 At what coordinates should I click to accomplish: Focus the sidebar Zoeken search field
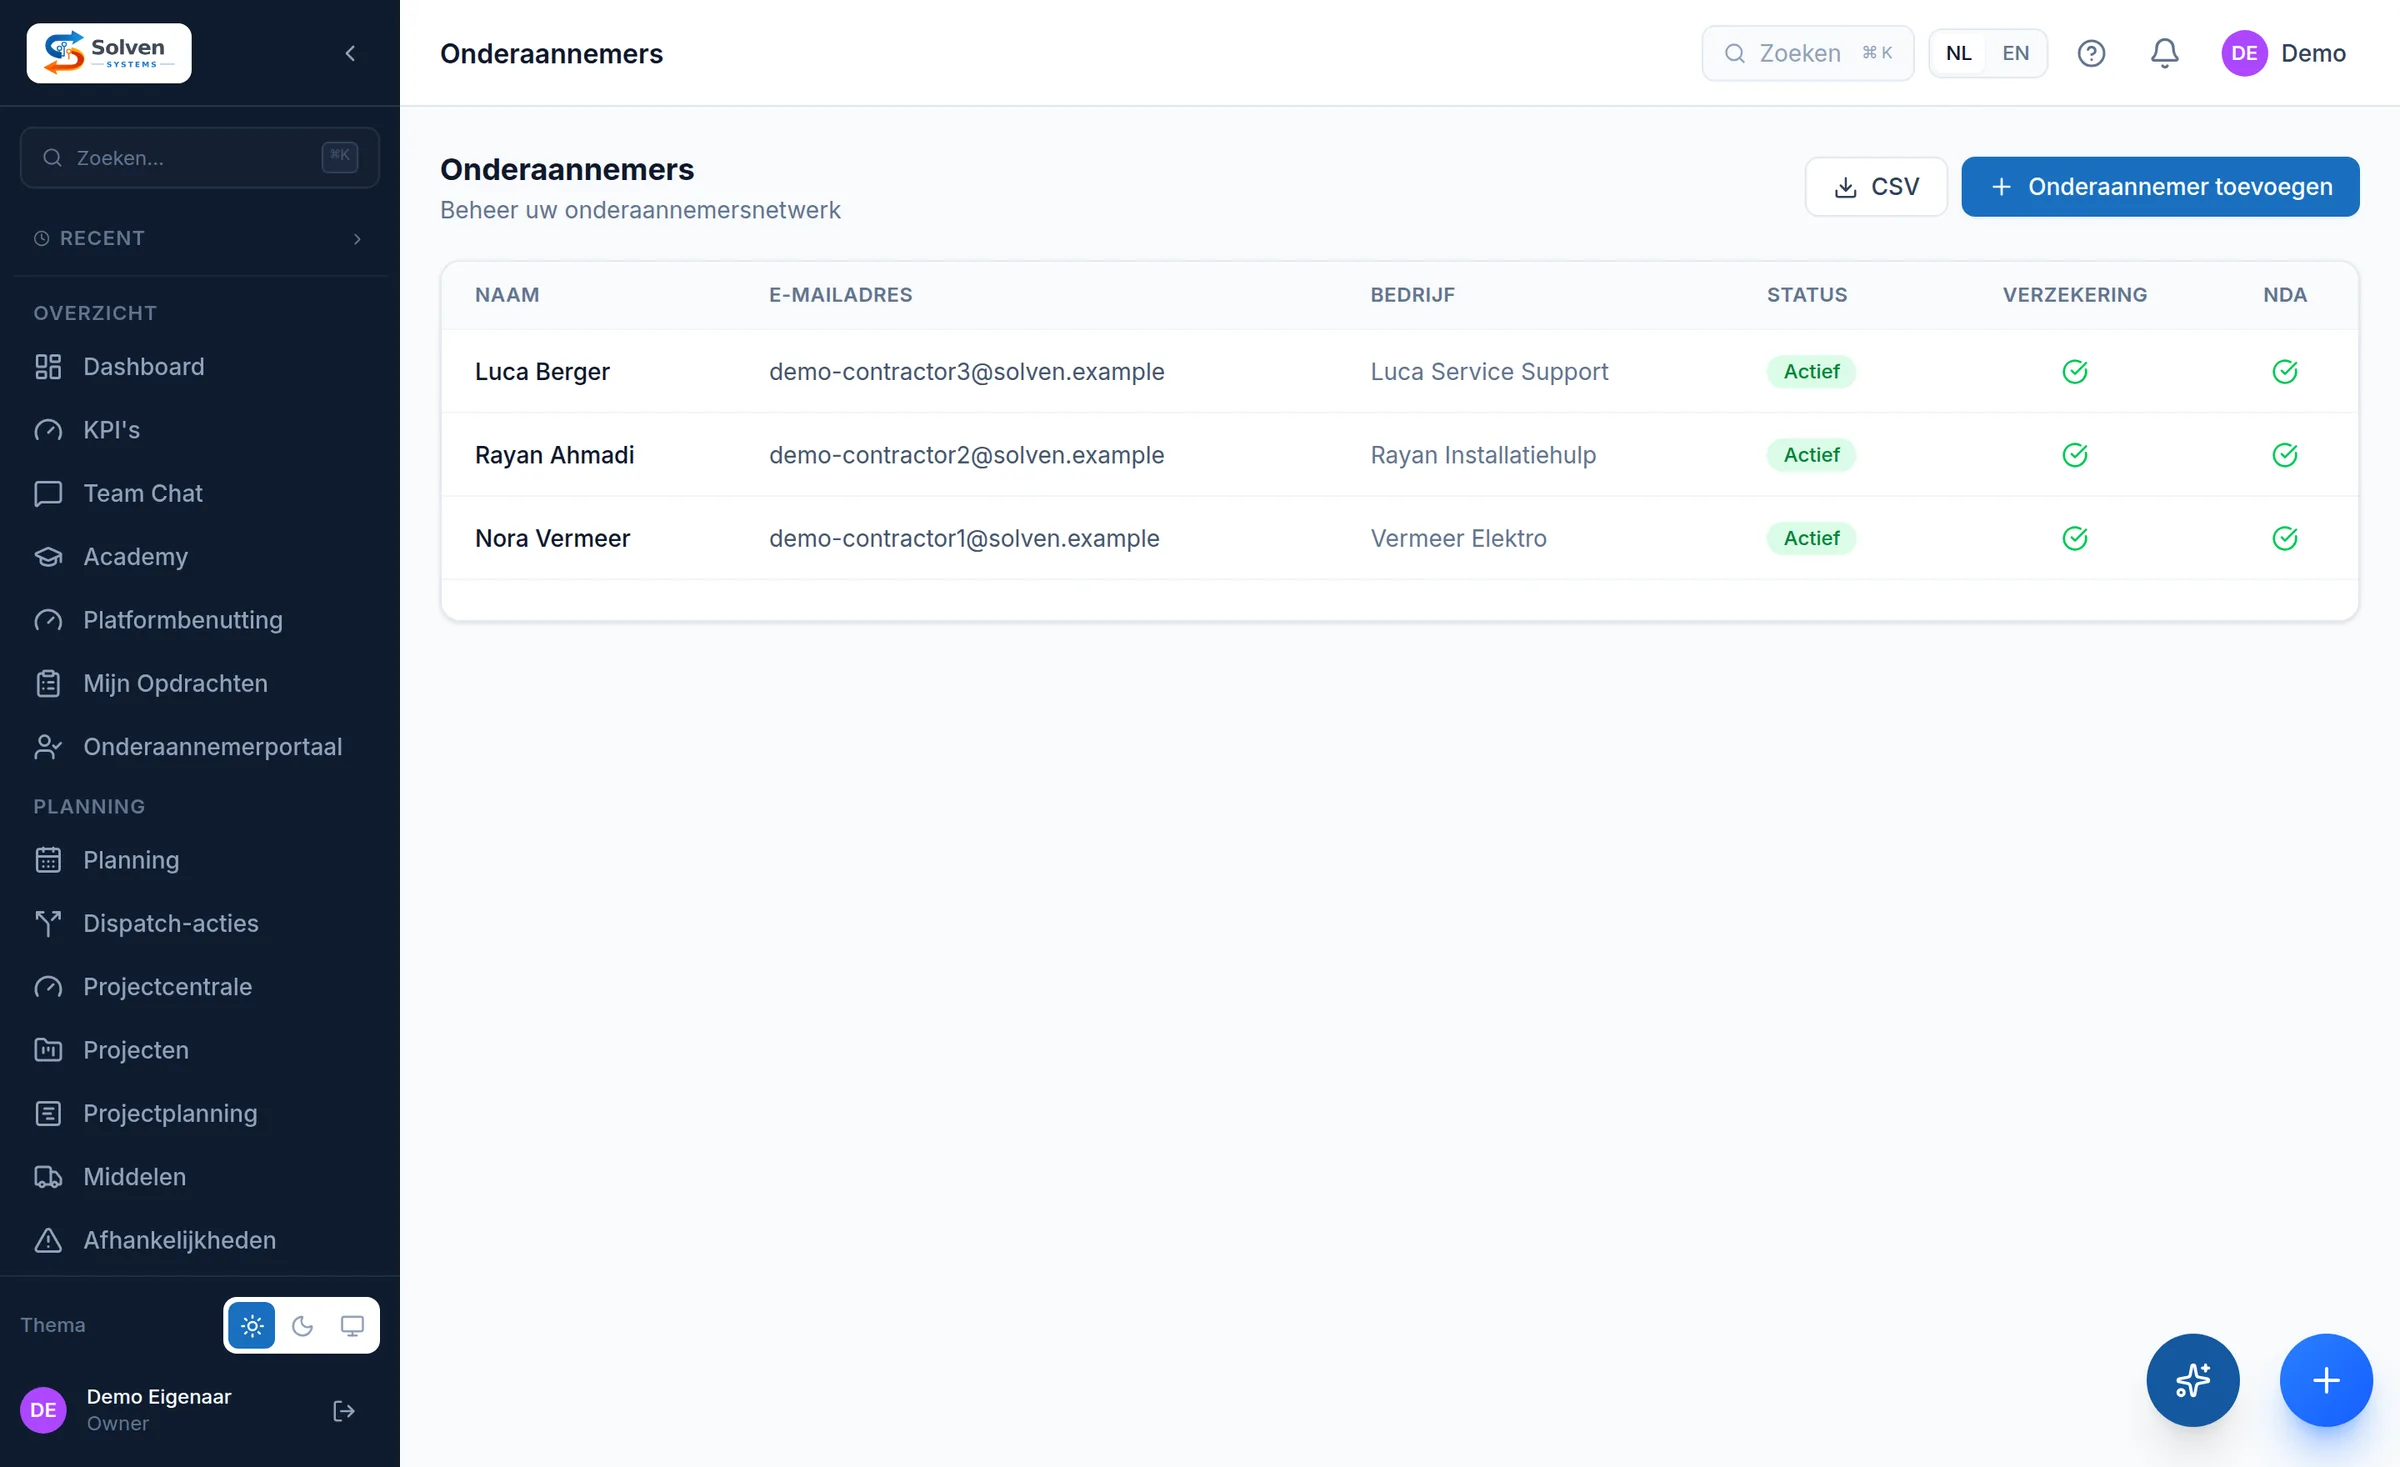[x=200, y=157]
